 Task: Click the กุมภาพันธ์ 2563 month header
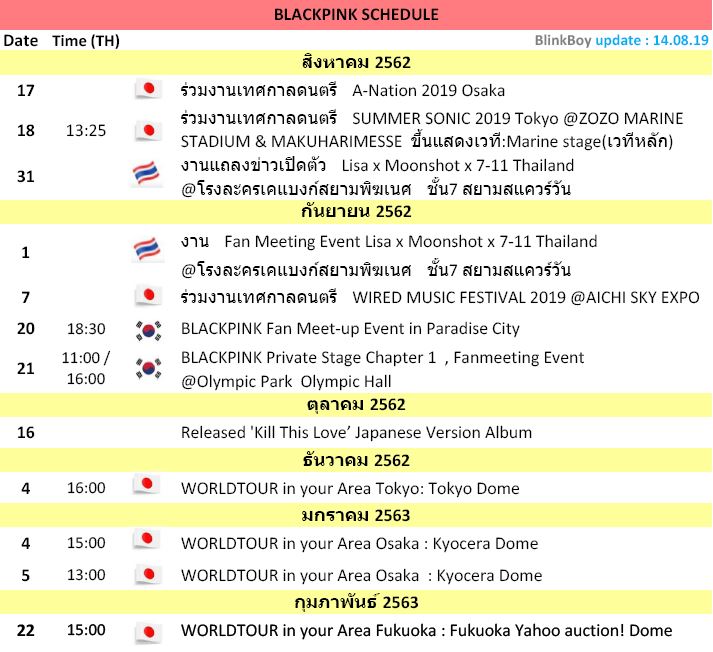pos(356,602)
